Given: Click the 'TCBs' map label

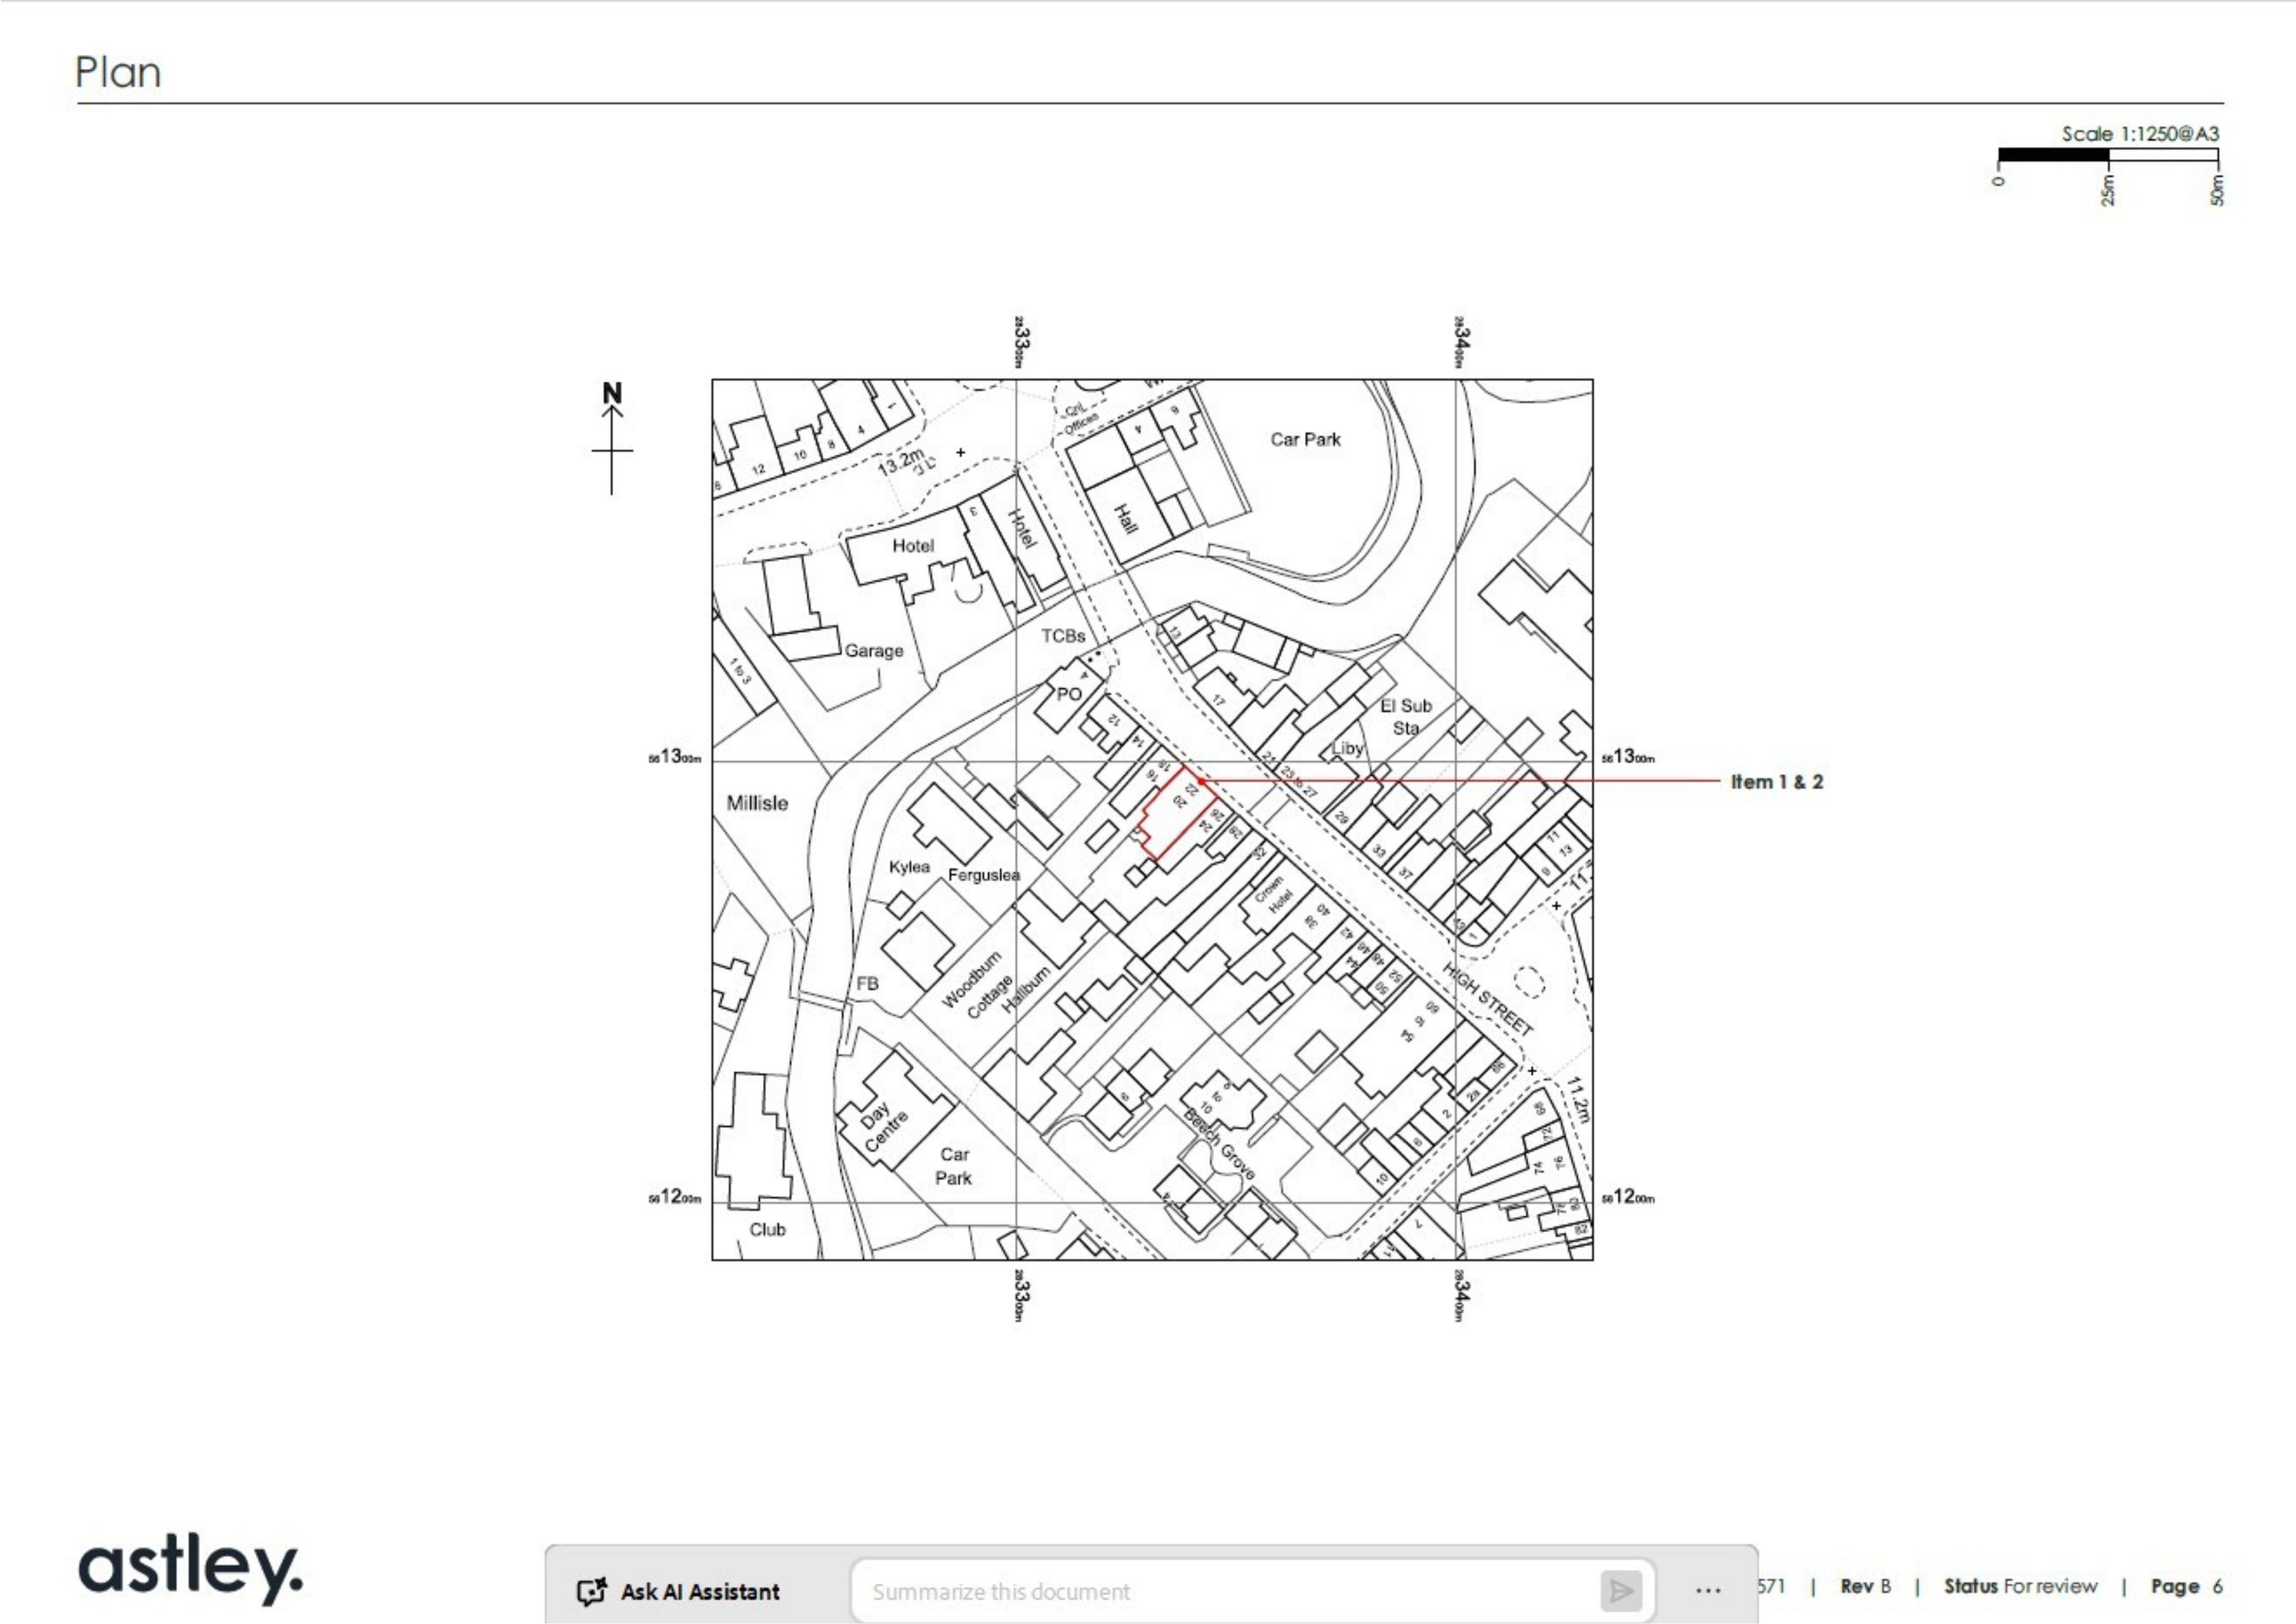Looking at the screenshot, I should coord(1063,636).
